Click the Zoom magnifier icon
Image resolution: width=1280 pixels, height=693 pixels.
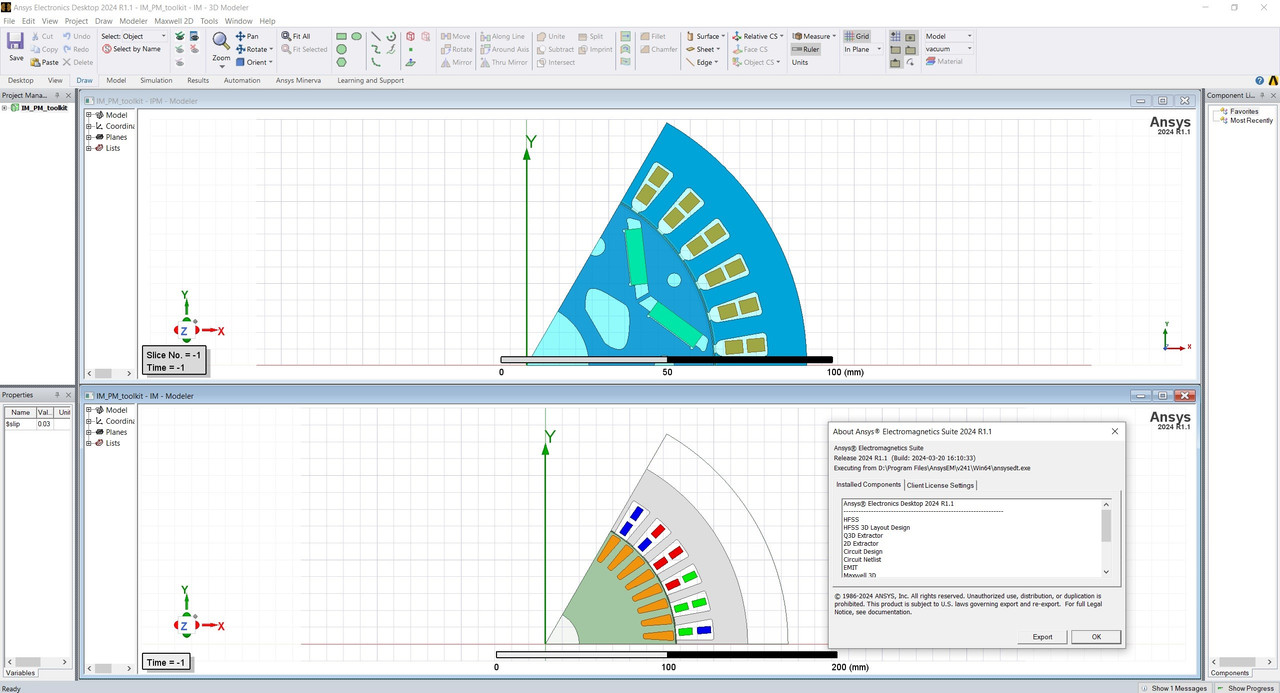pos(221,40)
